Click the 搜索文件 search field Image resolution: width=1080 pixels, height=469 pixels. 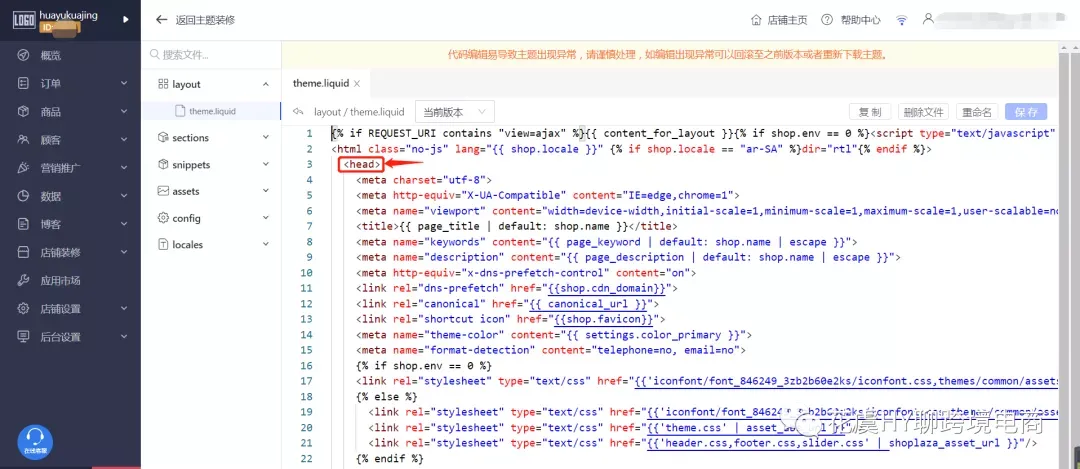pos(211,54)
